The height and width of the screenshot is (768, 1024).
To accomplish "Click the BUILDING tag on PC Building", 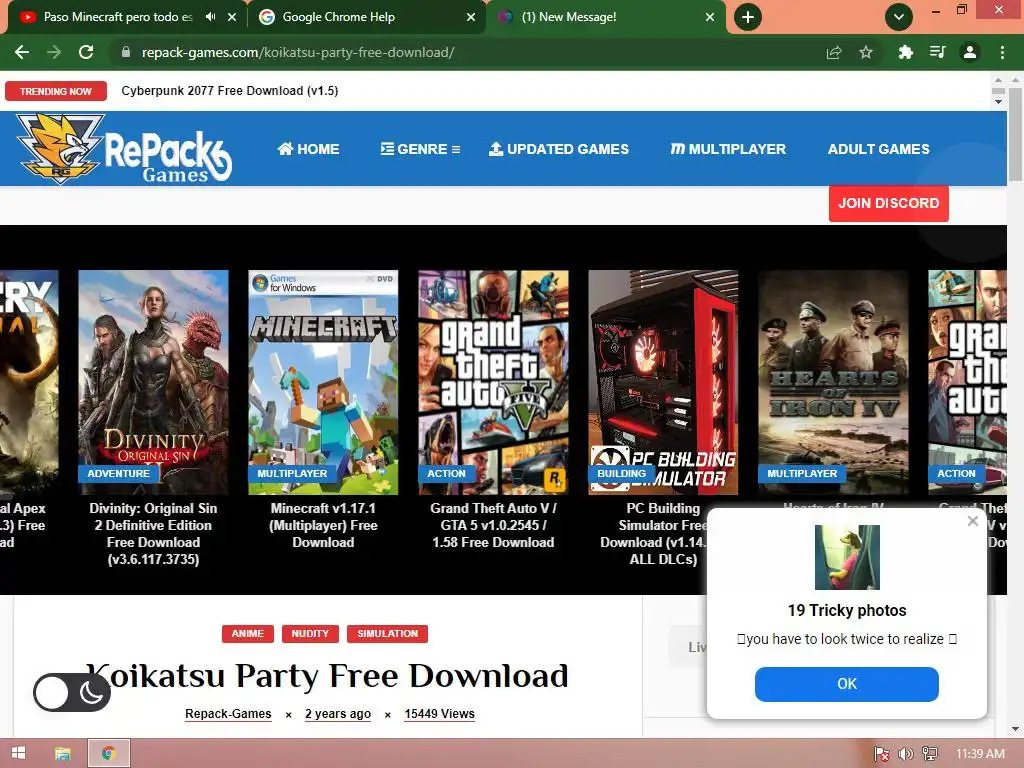I will [621, 473].
